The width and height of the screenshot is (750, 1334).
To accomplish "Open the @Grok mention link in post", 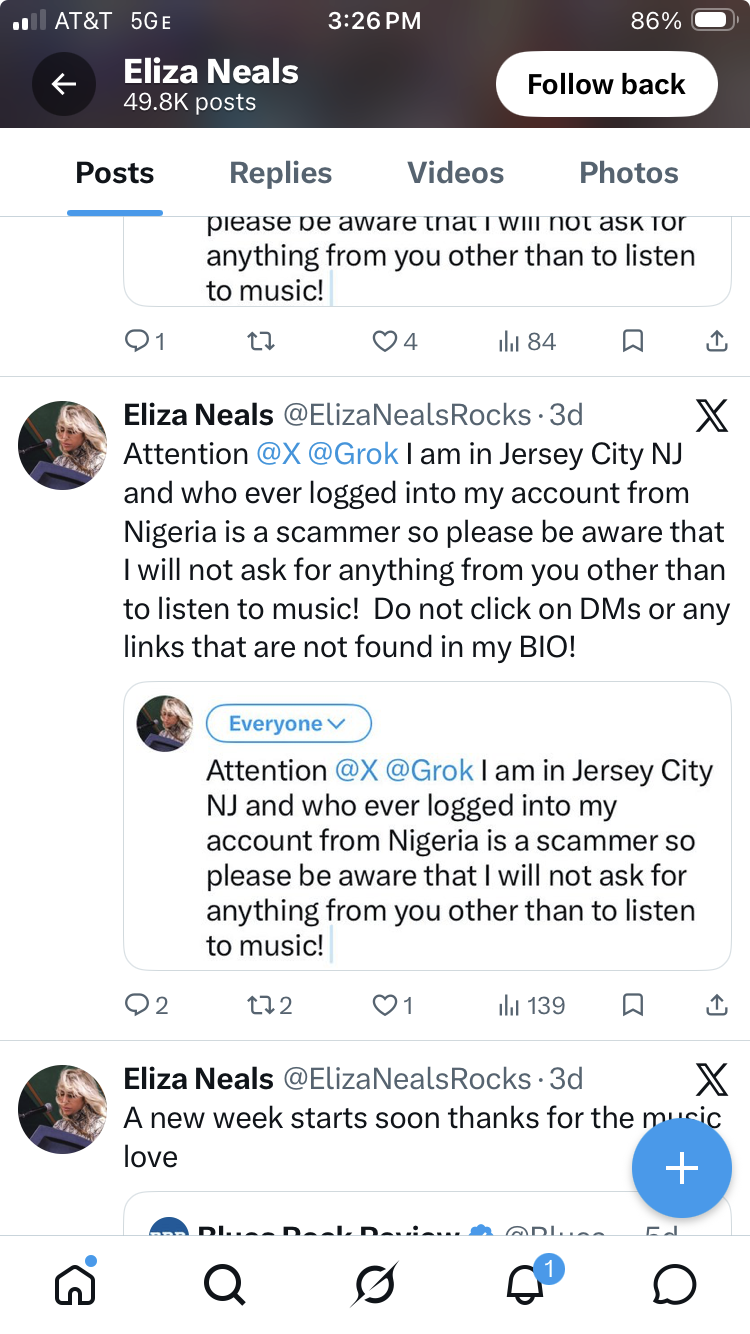I will point(353,454).
